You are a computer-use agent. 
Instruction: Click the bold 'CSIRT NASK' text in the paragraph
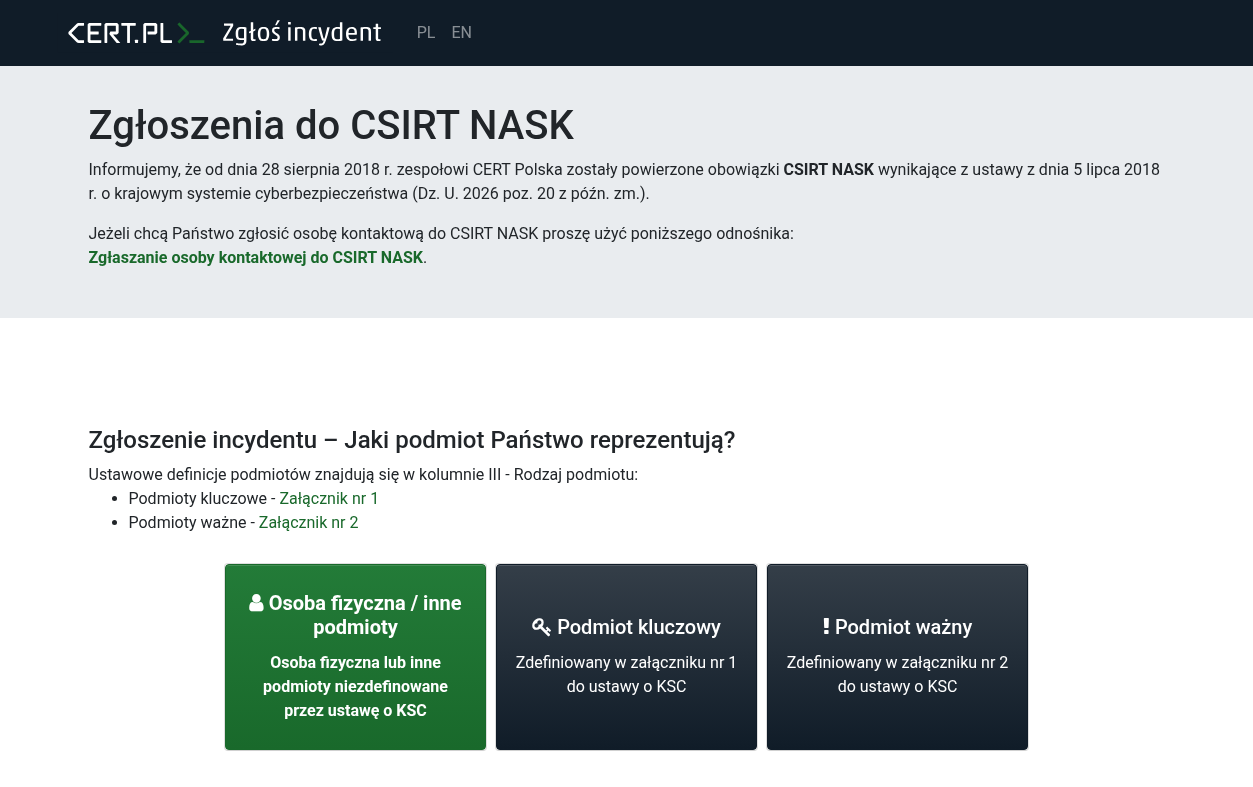[x=828, y=169]
